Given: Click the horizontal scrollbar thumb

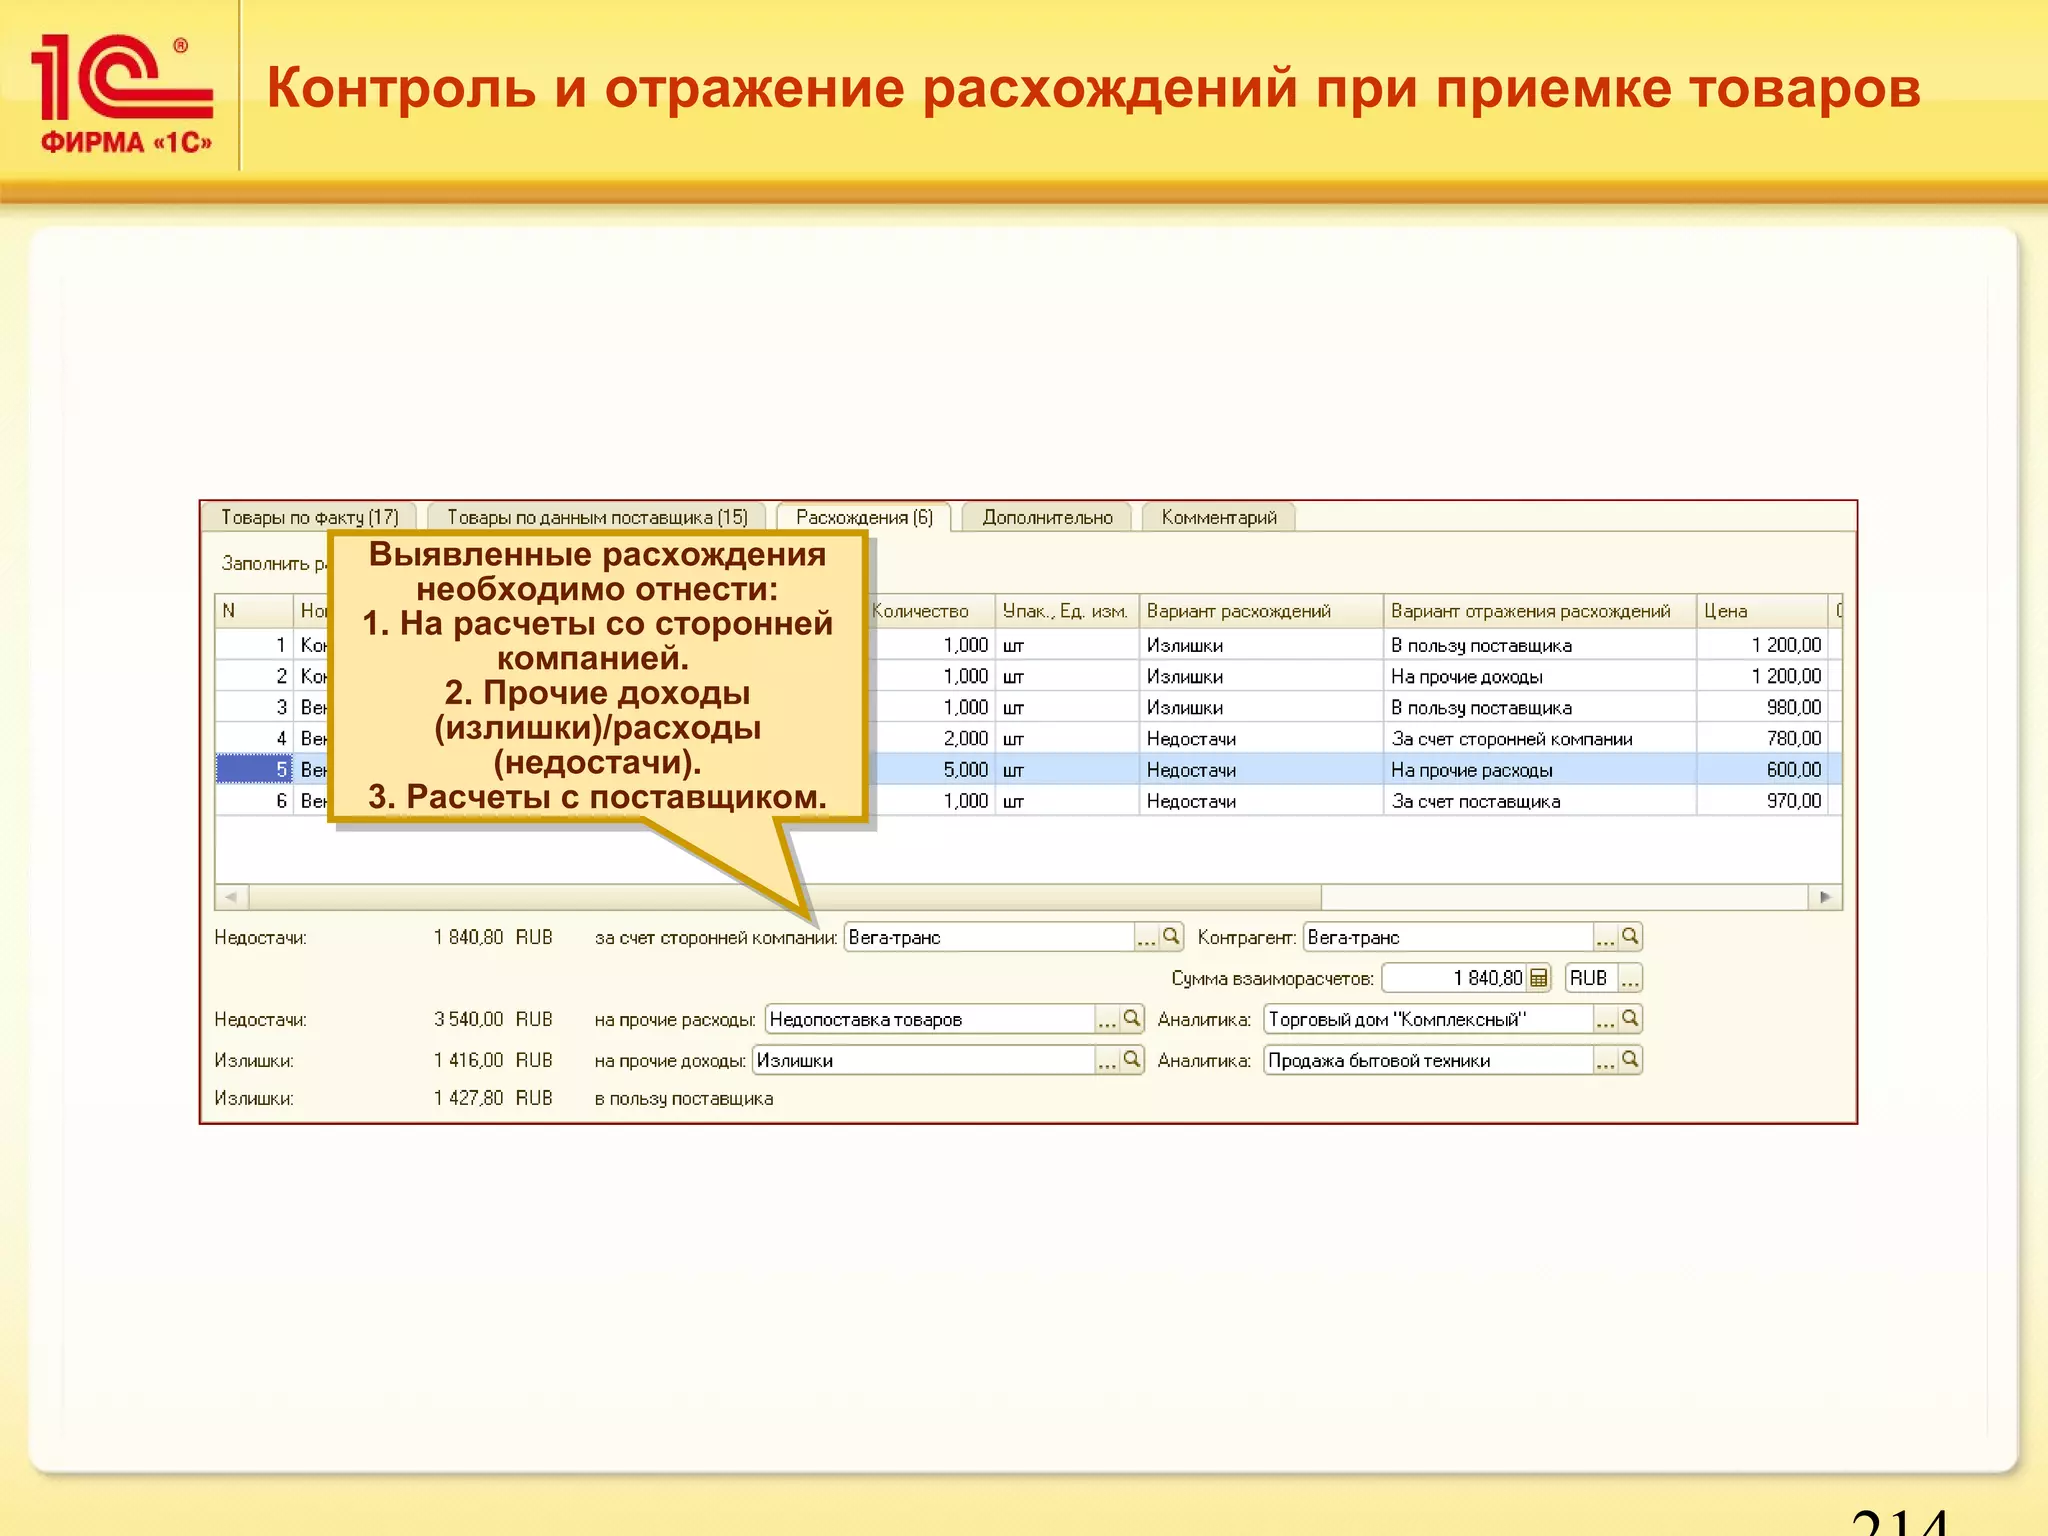Looking at the screenshot, I should pos(785,897).
